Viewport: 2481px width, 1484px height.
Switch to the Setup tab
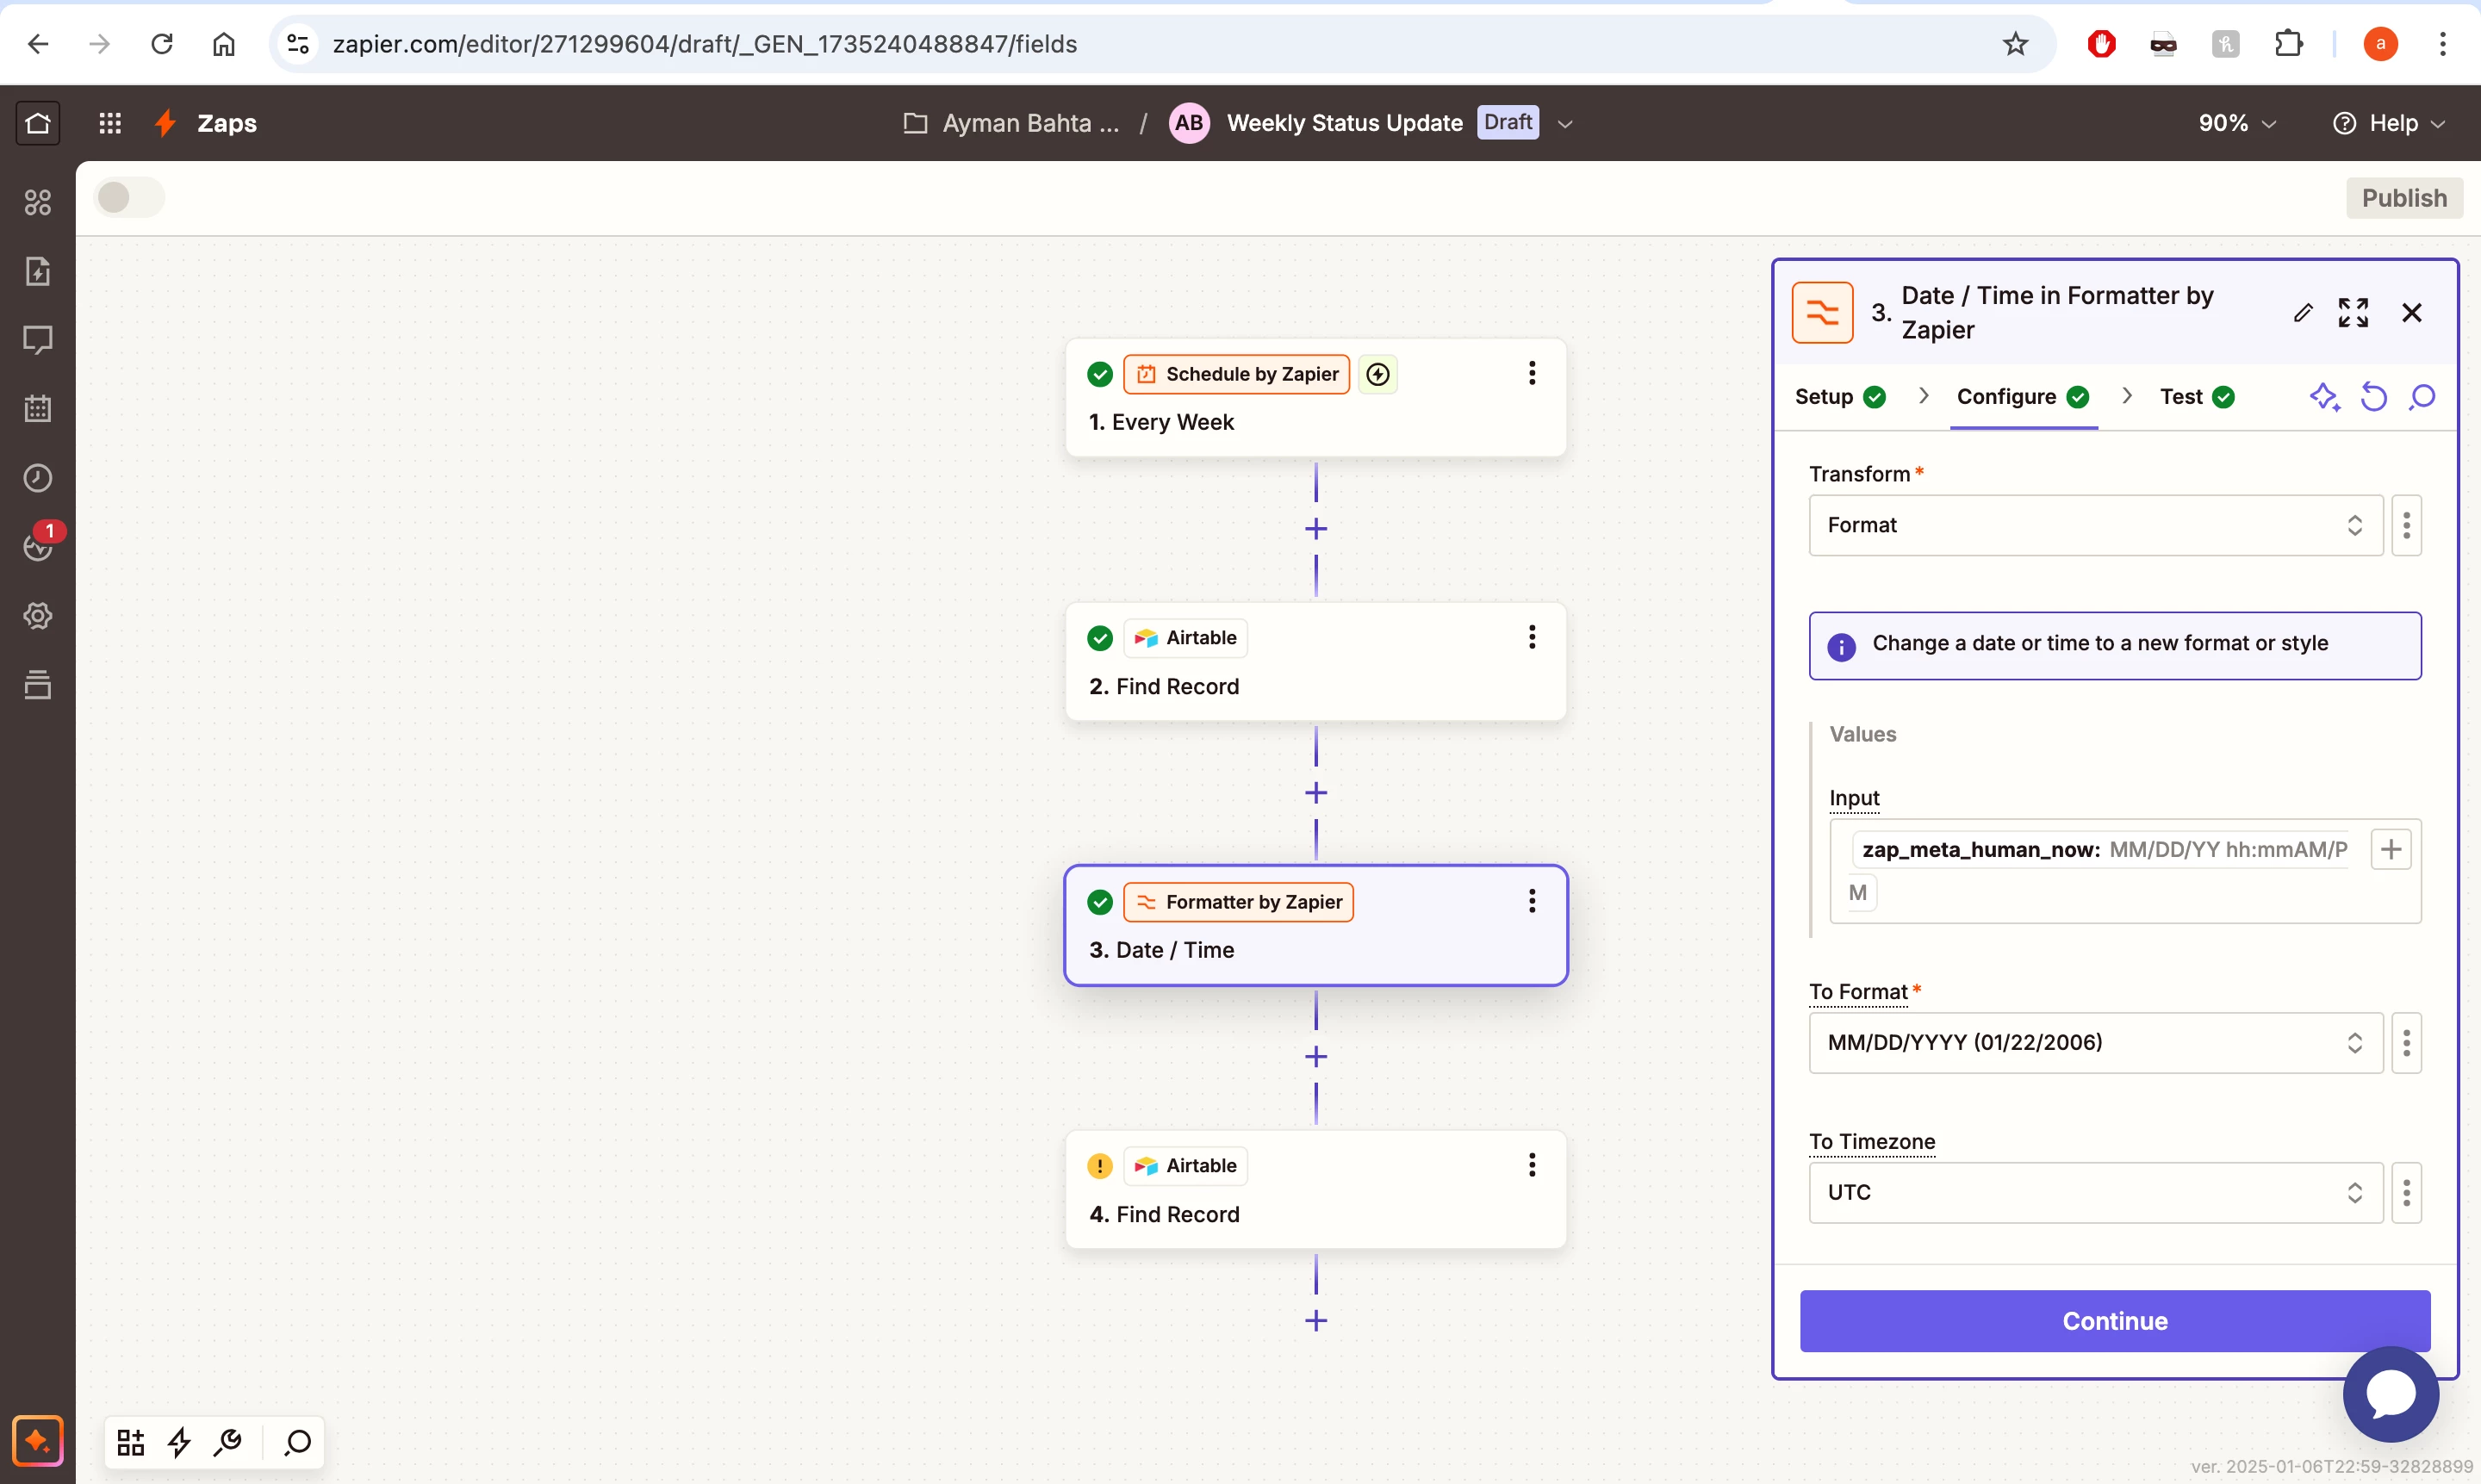coord(1838,397)
